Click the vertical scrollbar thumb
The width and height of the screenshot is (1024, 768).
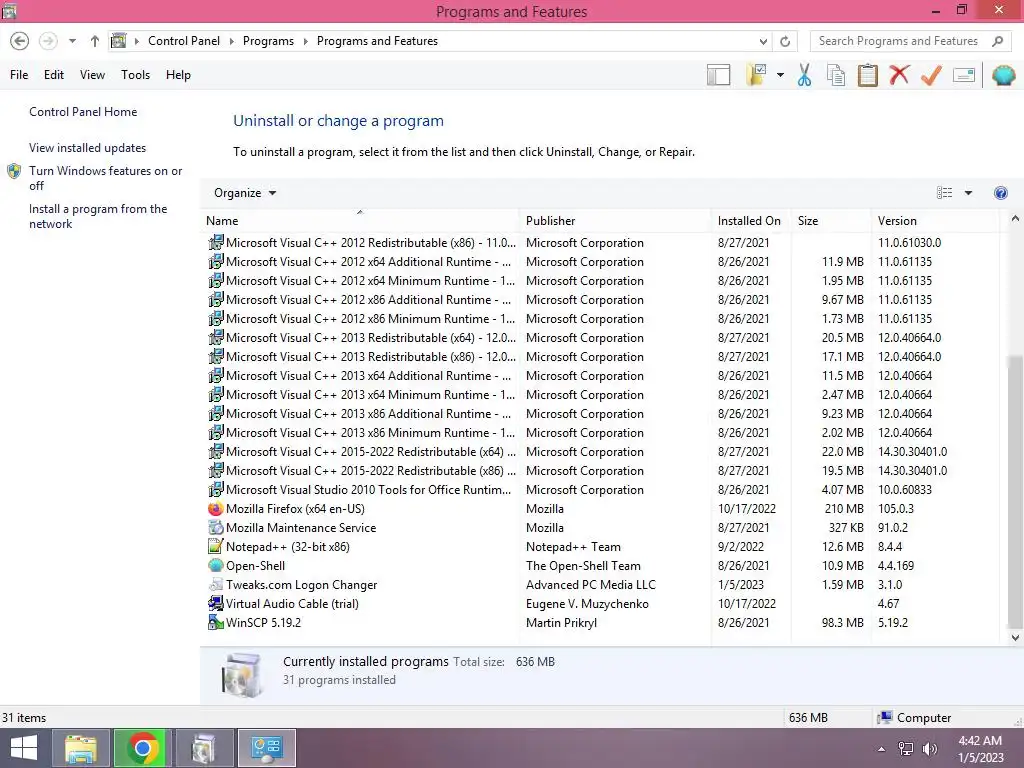[x=1015, y=490]
